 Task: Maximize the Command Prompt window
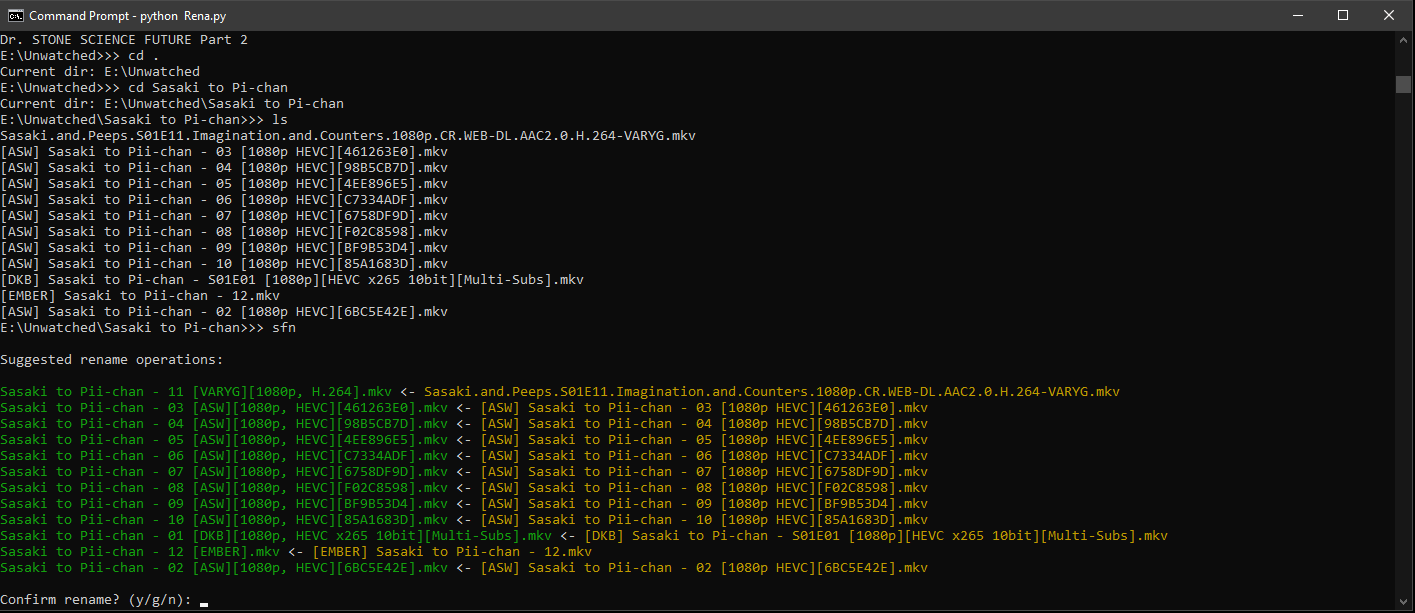[1343, 15]
